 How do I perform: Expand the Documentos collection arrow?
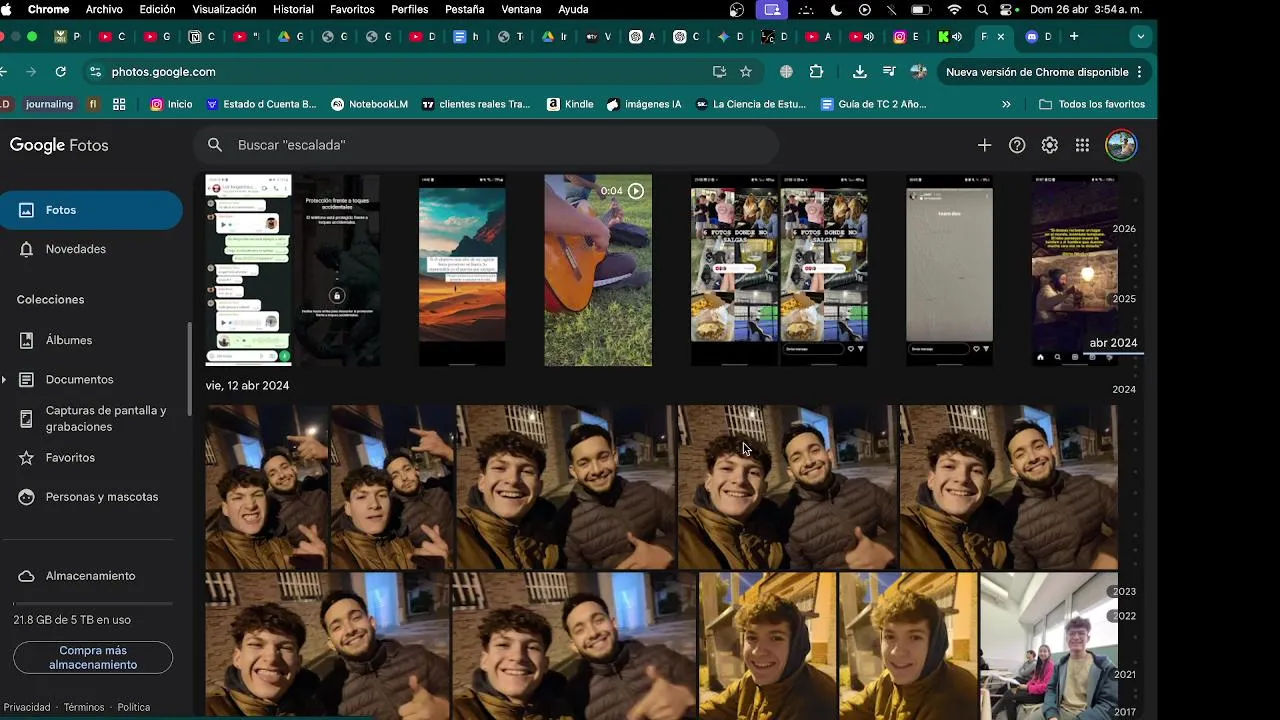5,380
